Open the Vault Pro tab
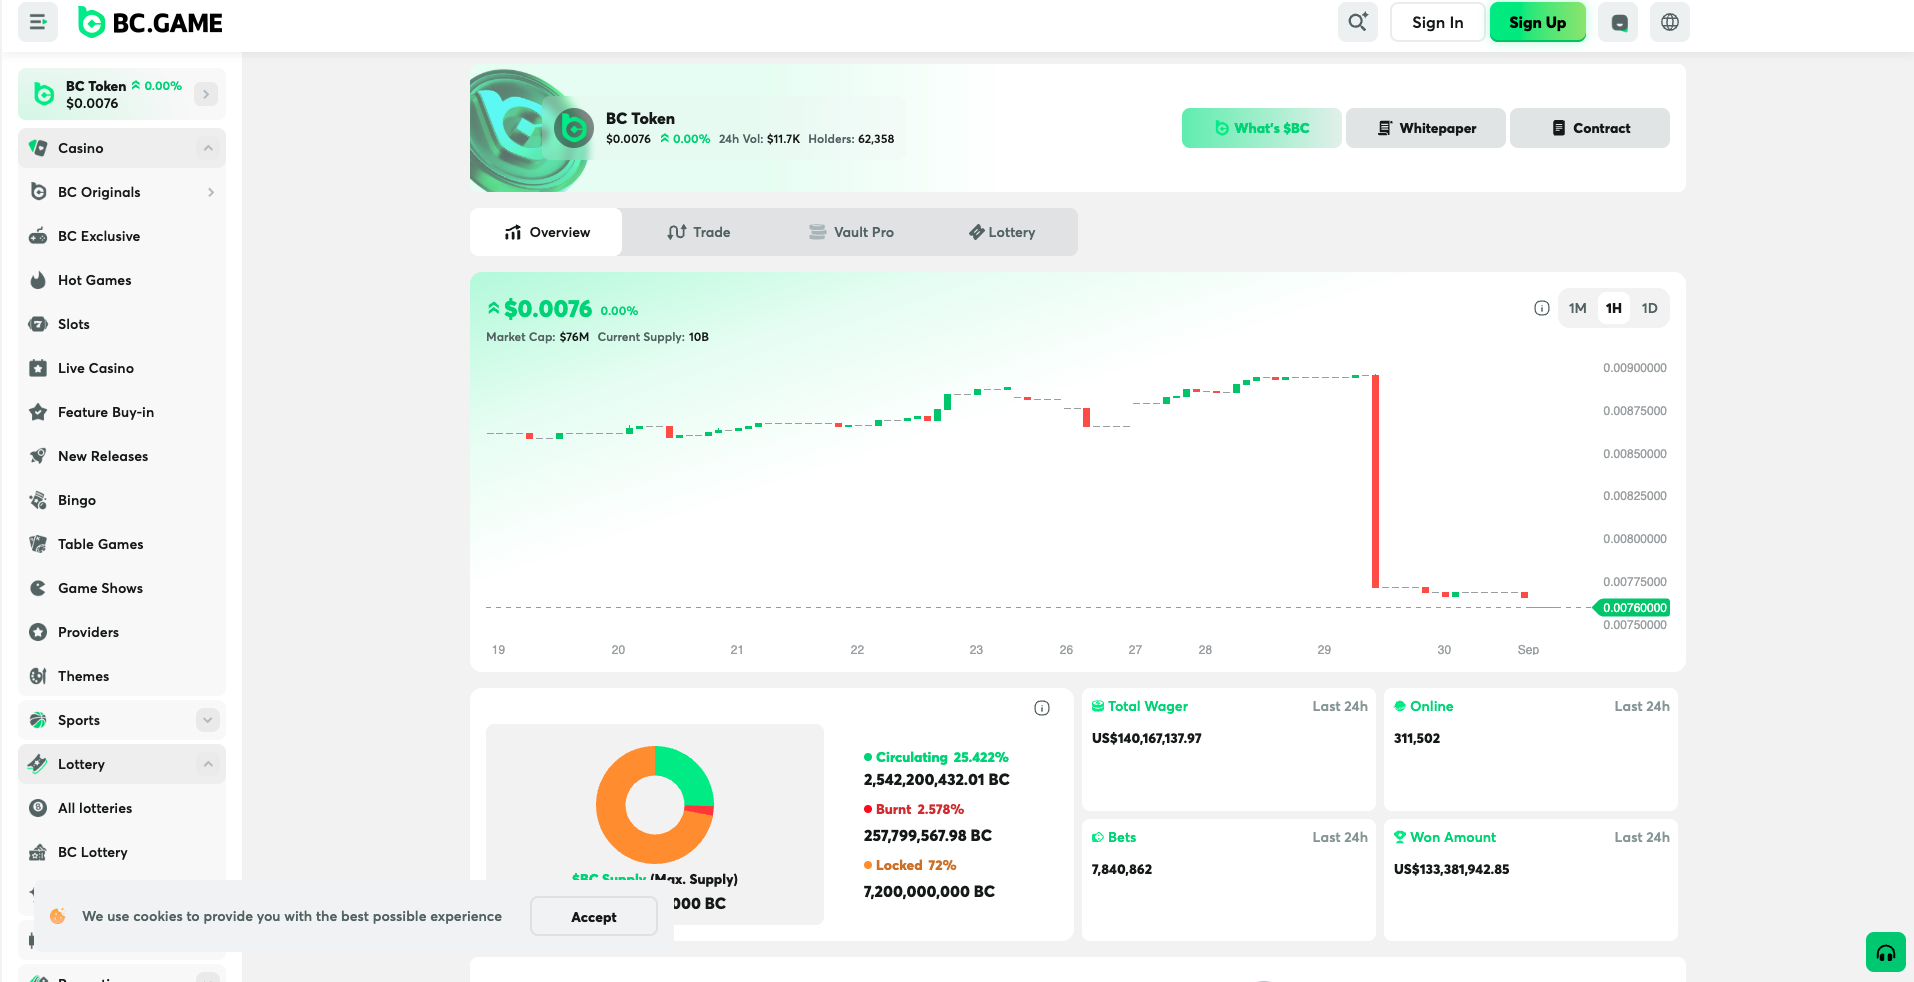 [x=850, y=232]
